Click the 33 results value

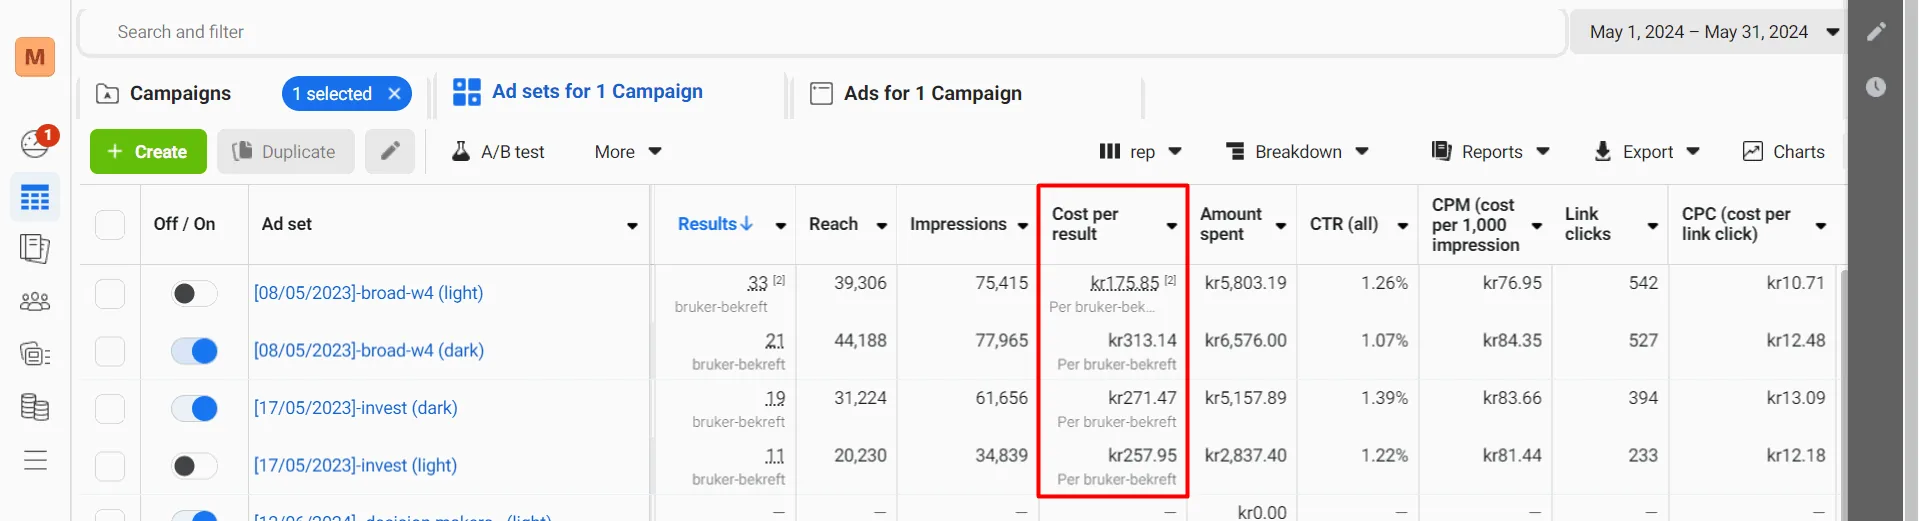click(758, 283)
